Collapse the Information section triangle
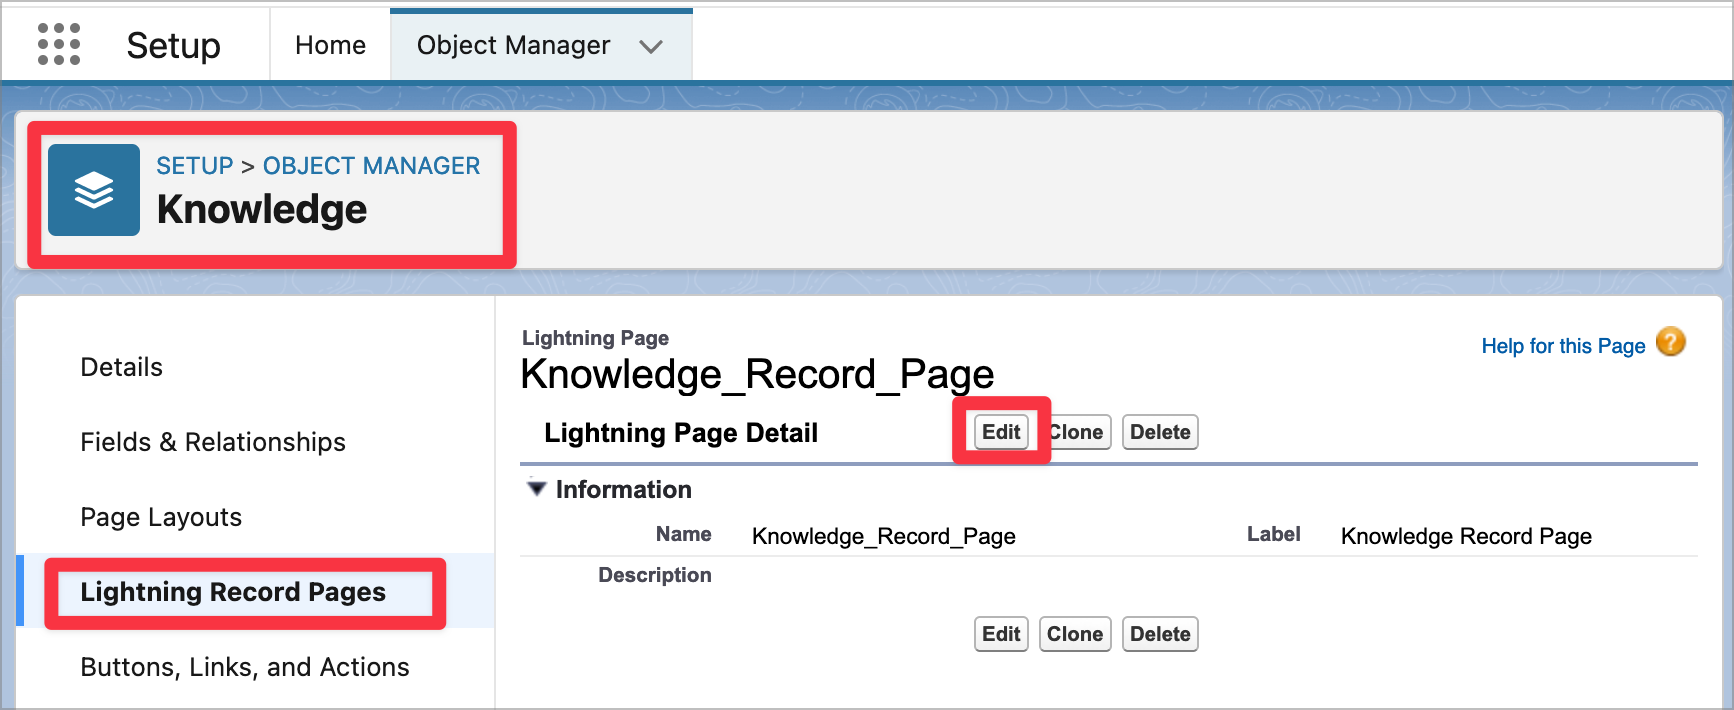This screenshot has height=710, width=1734. pos(537,489)
